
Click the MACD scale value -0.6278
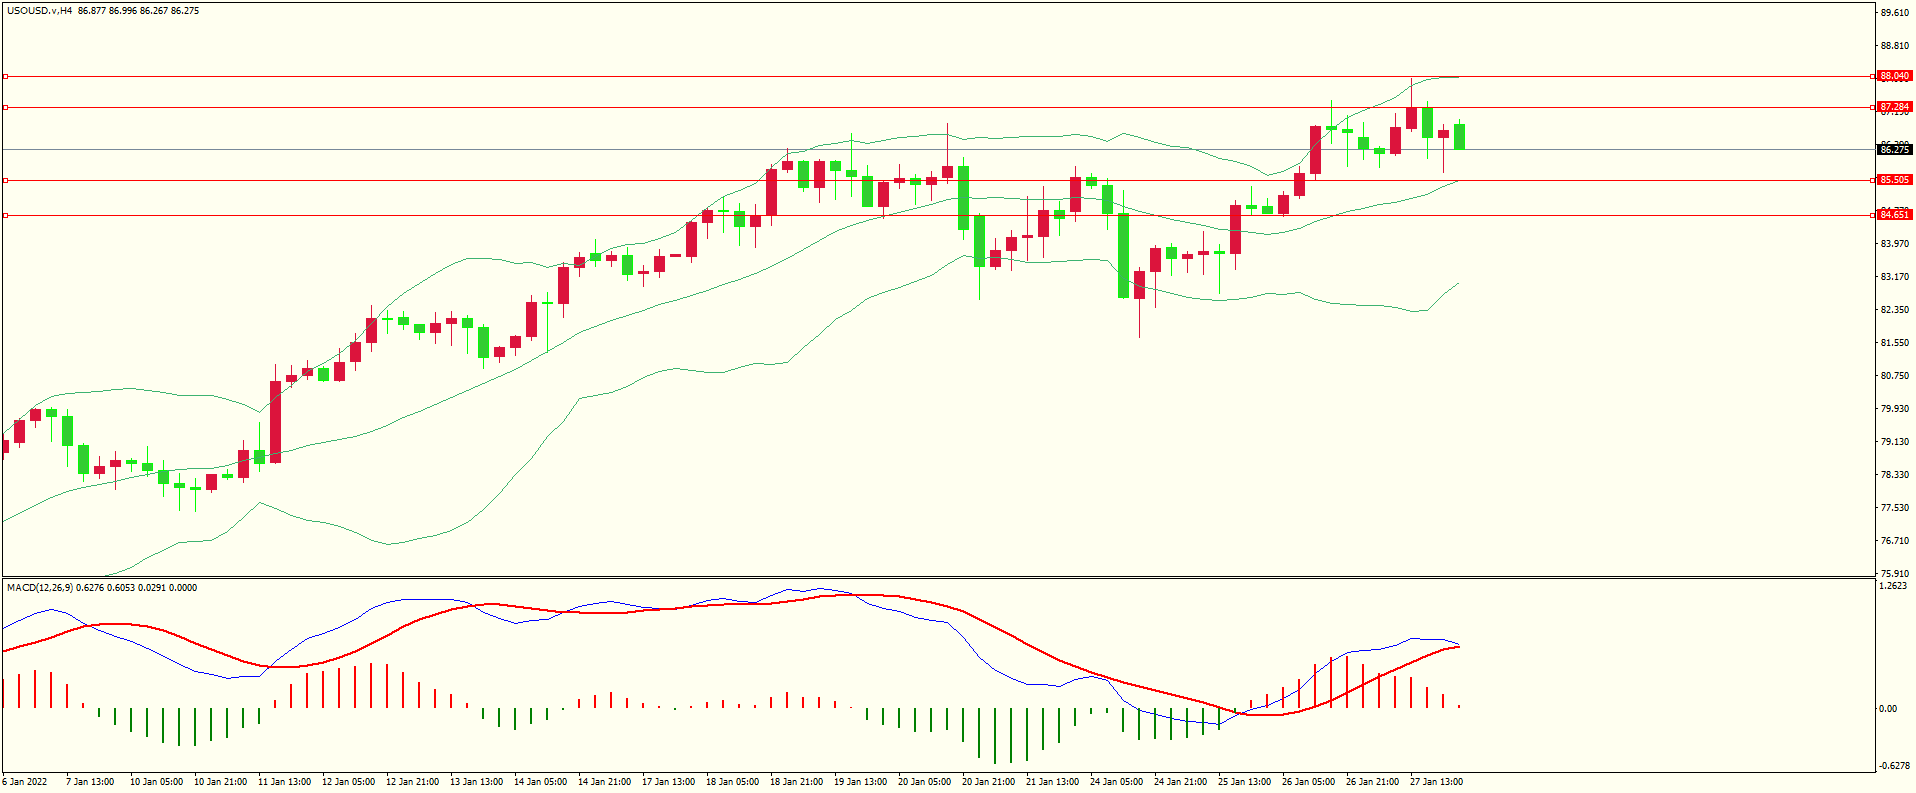pyautogui.click(x=1894, y=766)
